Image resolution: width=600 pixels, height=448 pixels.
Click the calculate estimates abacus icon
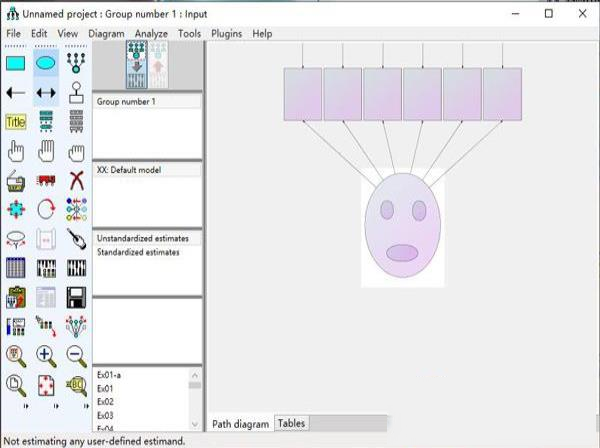pyautogui.click(x=77, y=268)
